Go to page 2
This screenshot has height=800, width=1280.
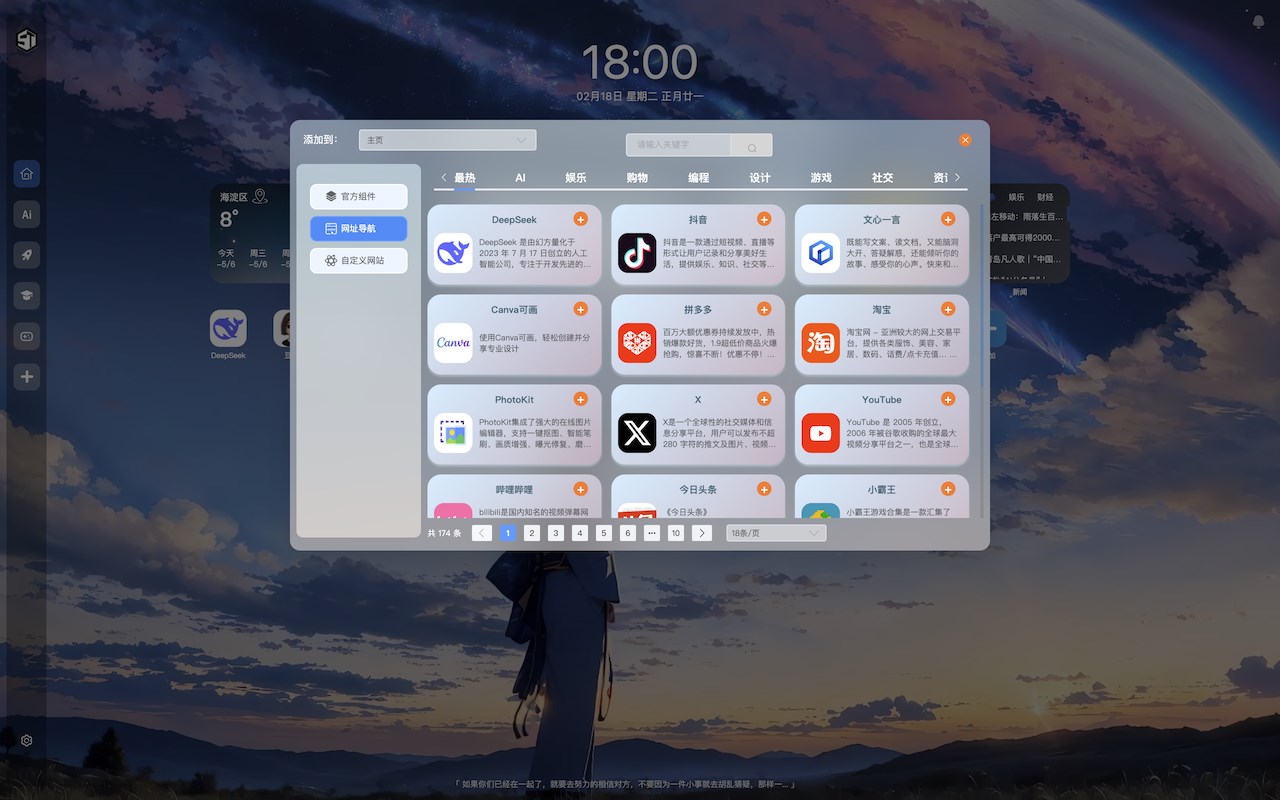point(532,533)
